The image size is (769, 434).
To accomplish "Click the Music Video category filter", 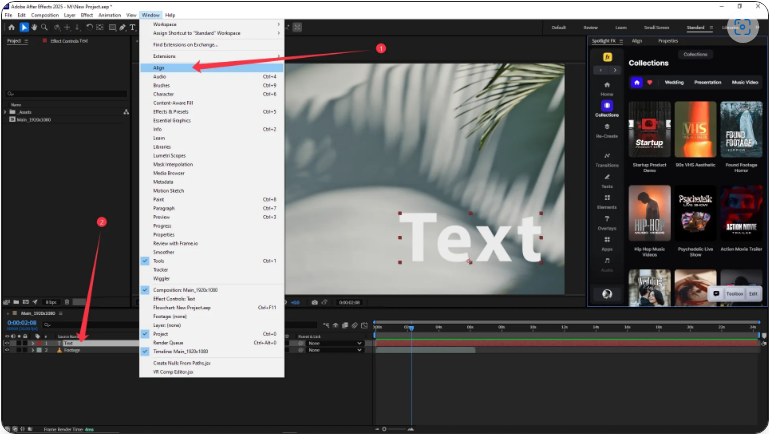I will [x=745, y=82].
